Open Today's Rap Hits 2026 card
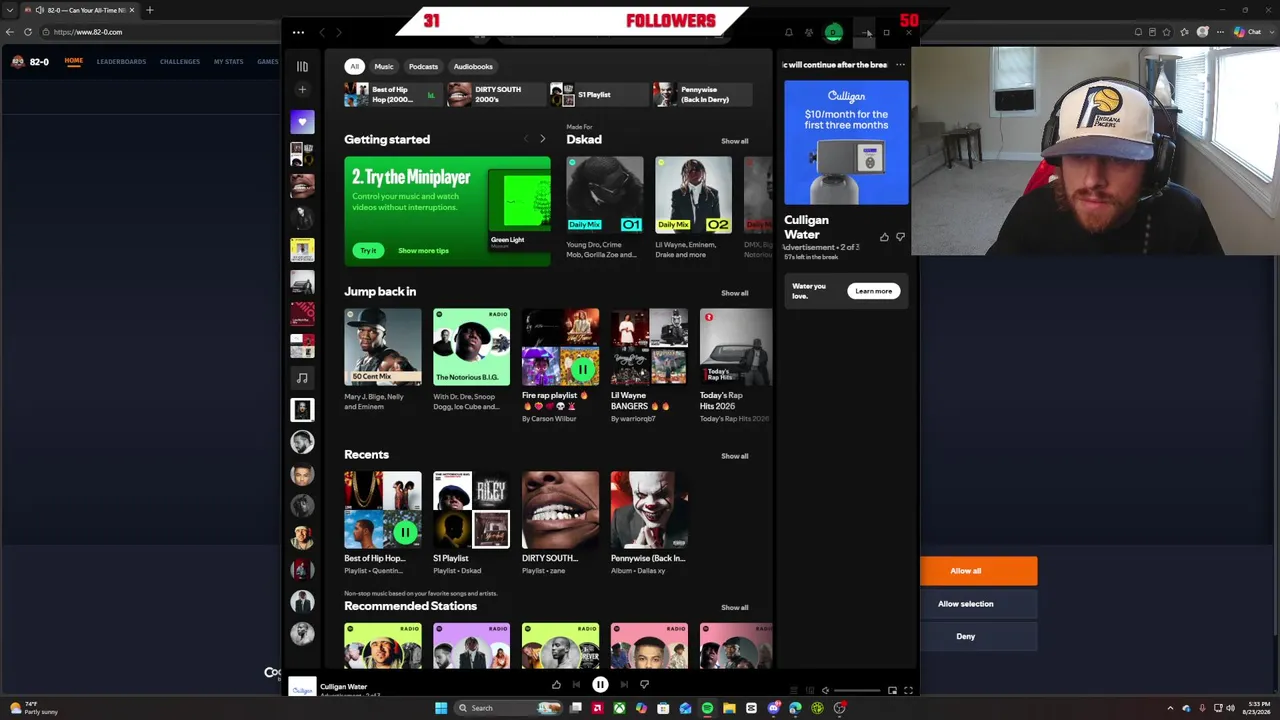 (x=736, y=366)
